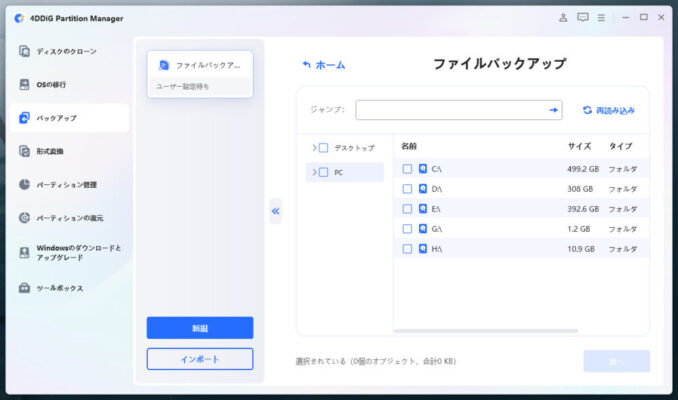Click the C:\ row name text
The image size is (678, 400).
pos(436,169)
